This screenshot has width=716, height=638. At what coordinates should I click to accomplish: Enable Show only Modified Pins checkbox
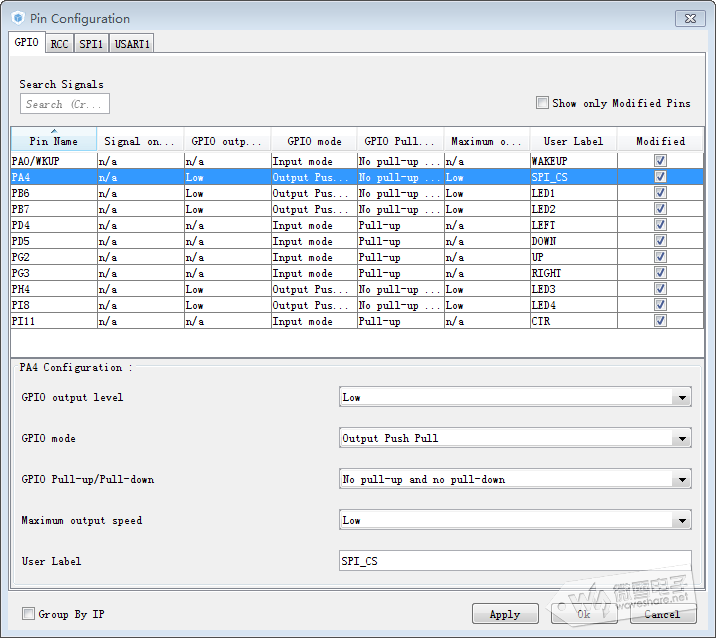542,103
